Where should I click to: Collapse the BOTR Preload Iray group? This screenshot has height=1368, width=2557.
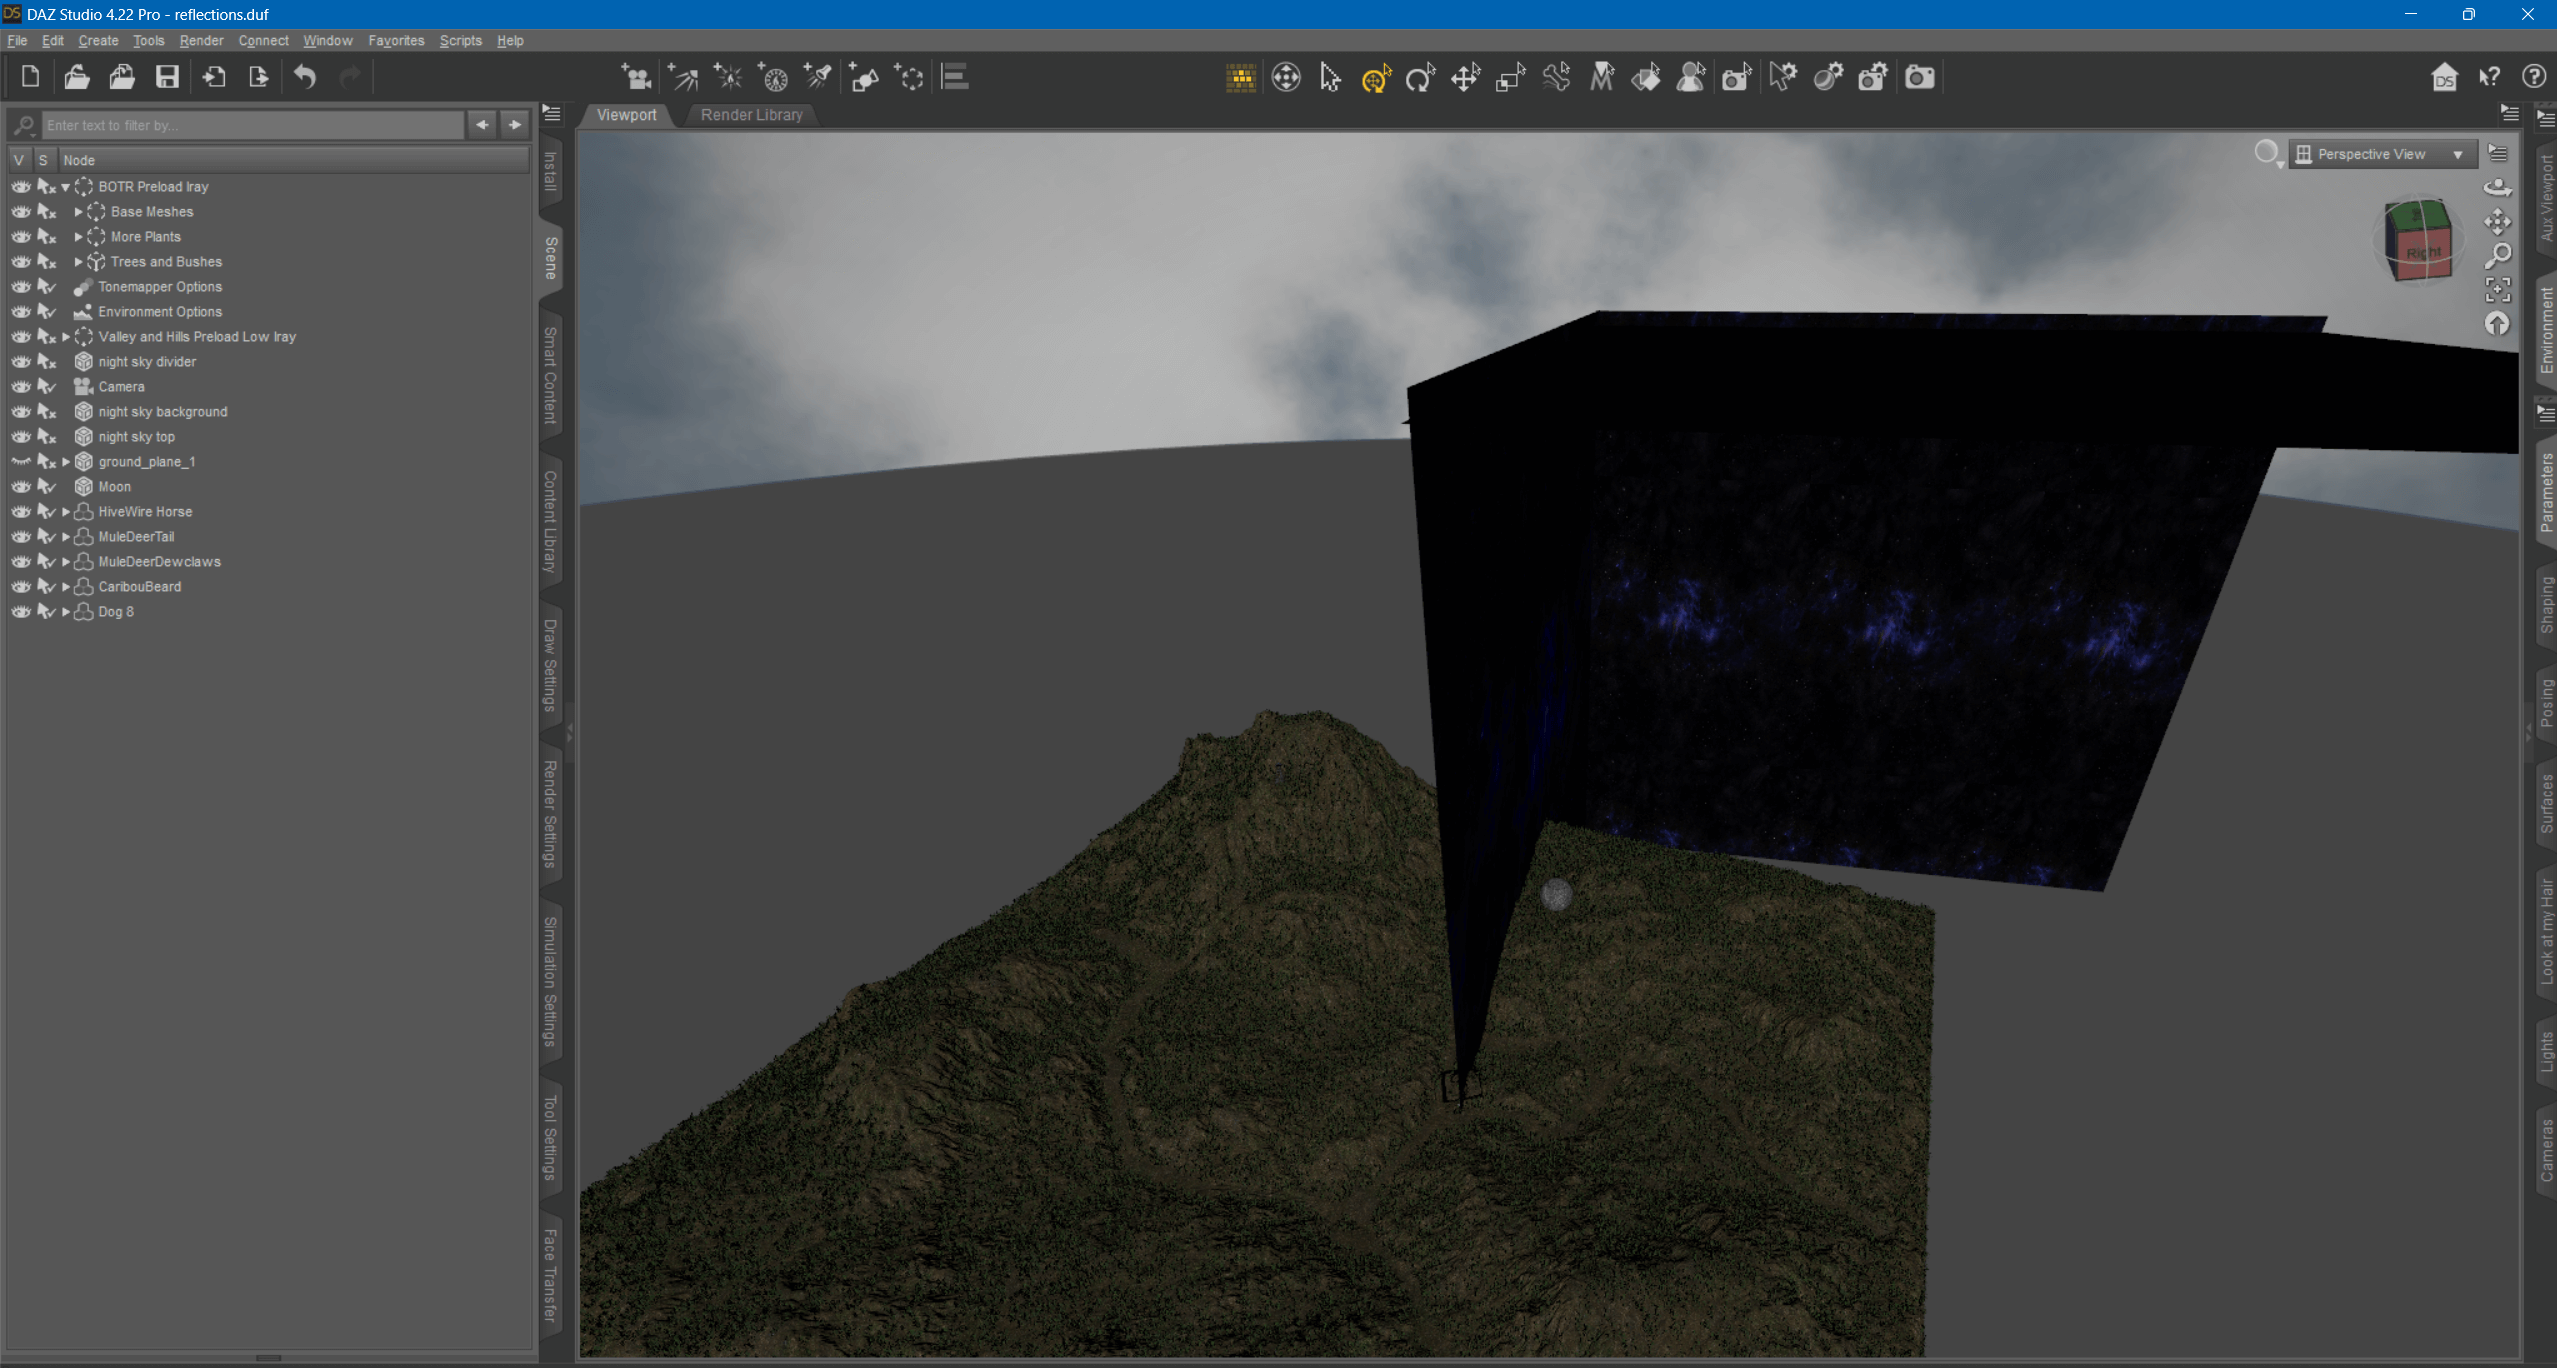[x=66, y=187]
